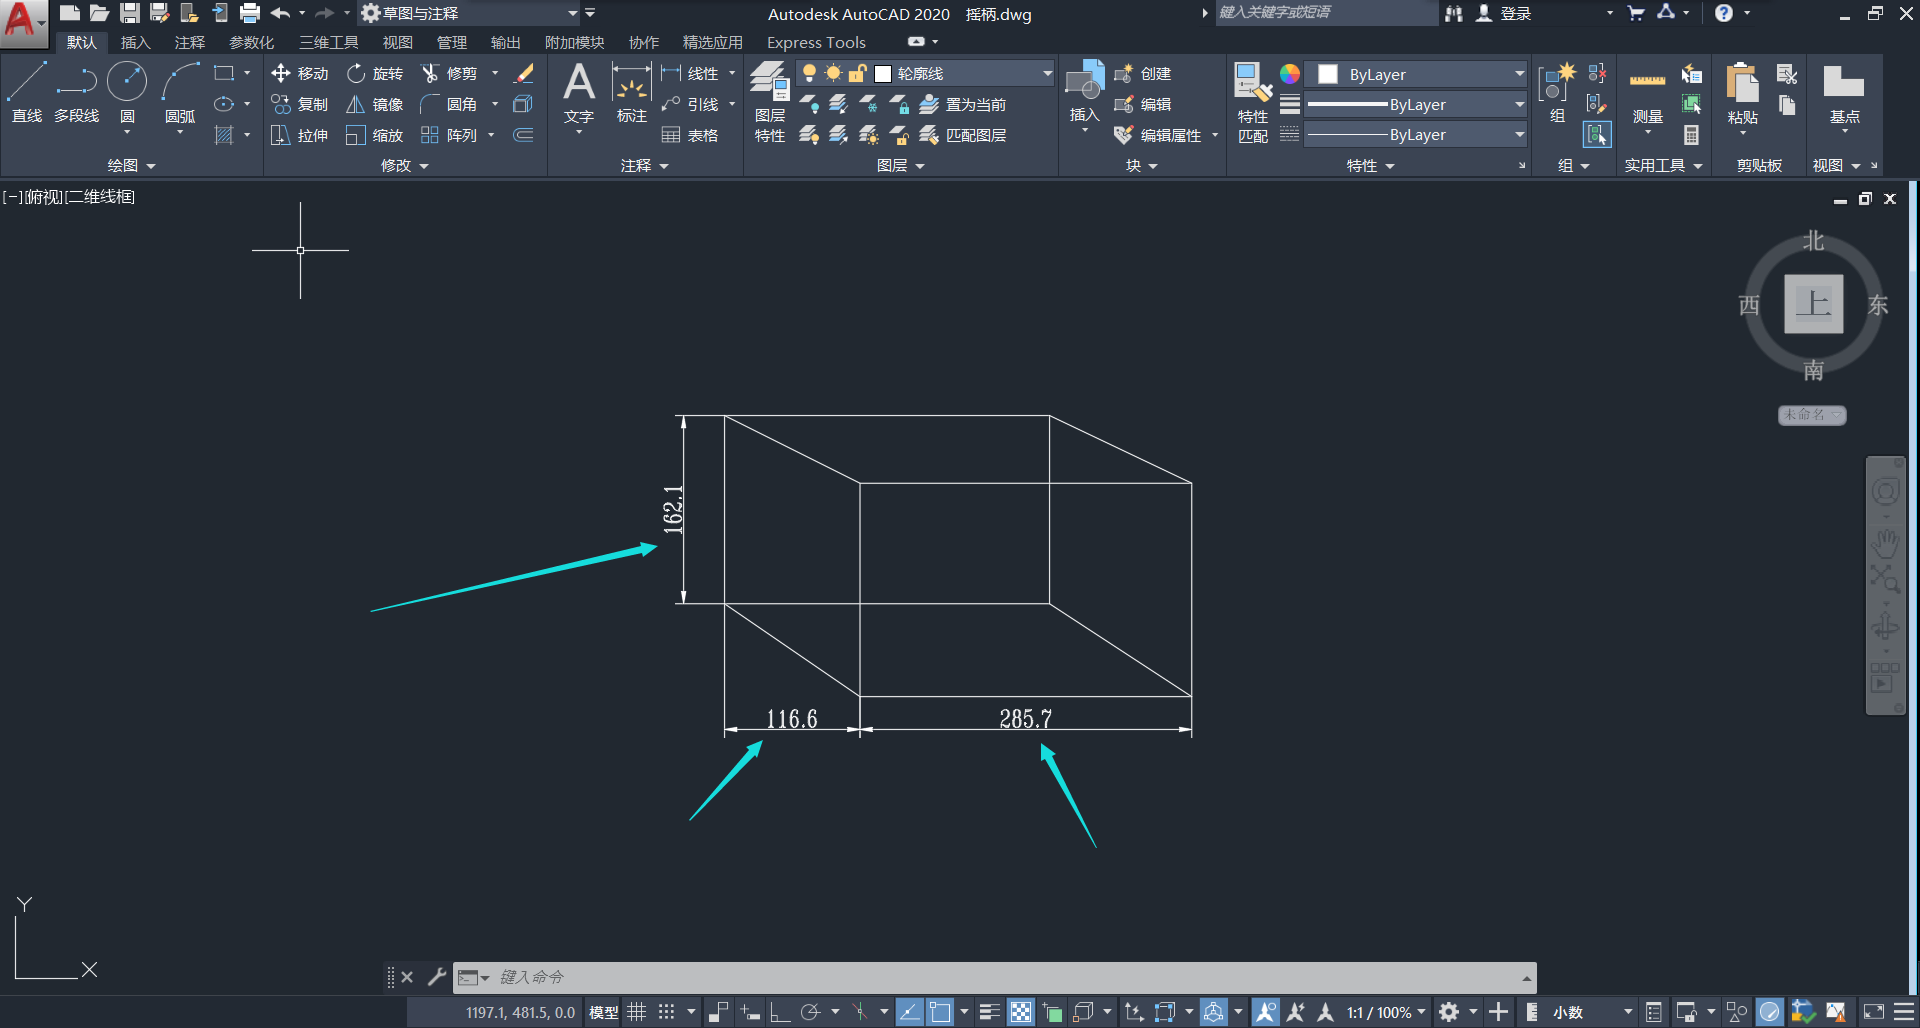Open the Text (文字) annotation tool
The height and width of the screenshot is (1028, 1920).
(x=579, y=93)
